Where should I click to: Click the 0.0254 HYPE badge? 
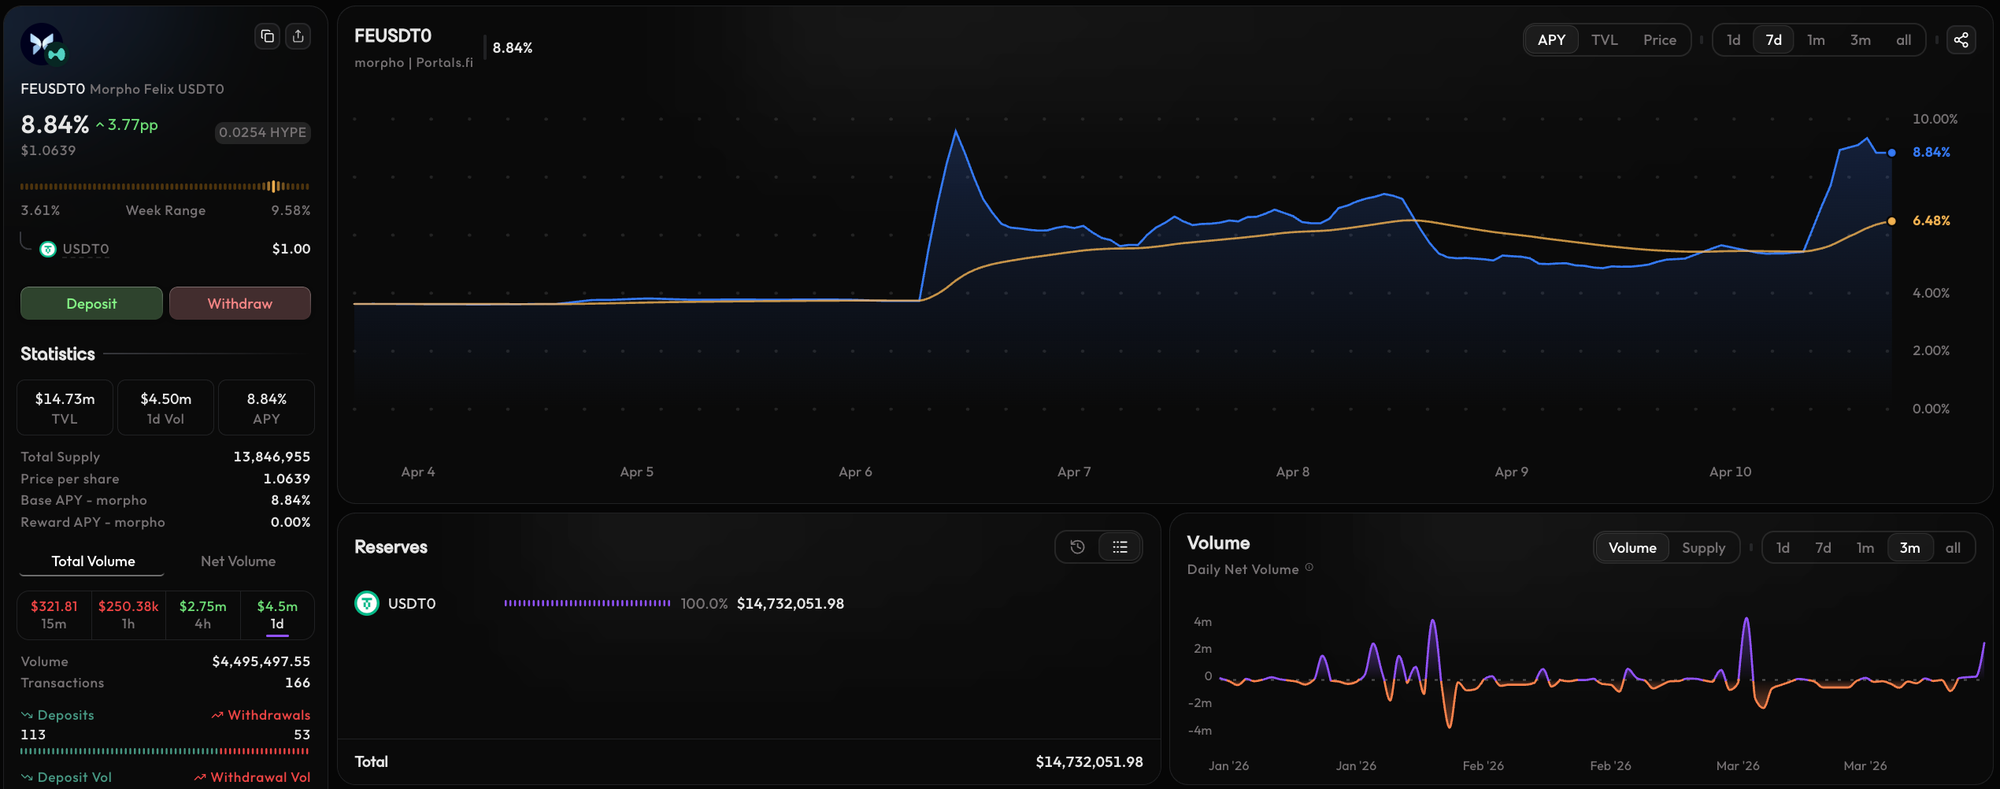pos(263,133)
